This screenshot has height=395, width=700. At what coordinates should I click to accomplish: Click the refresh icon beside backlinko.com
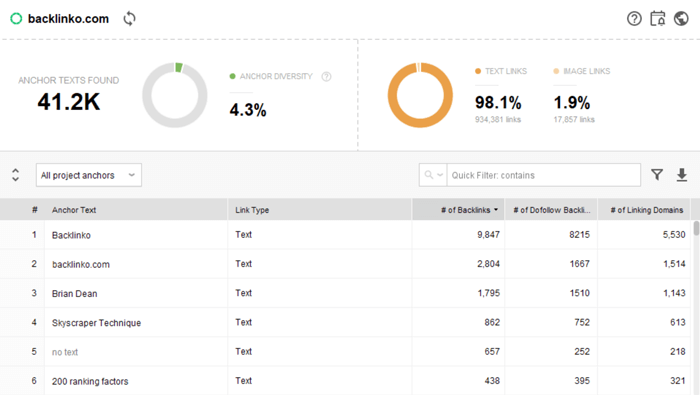coord(129,19)
